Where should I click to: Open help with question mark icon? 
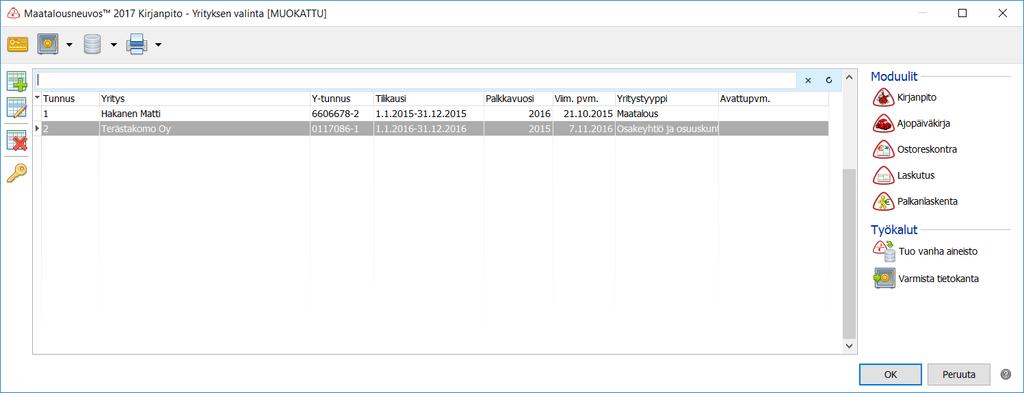click(1006, 375)
